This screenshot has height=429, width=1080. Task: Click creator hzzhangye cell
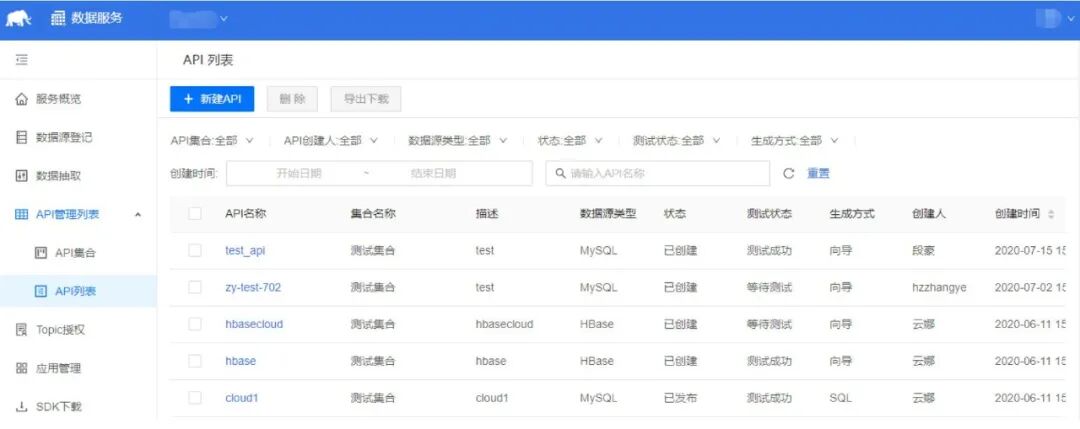939,287
